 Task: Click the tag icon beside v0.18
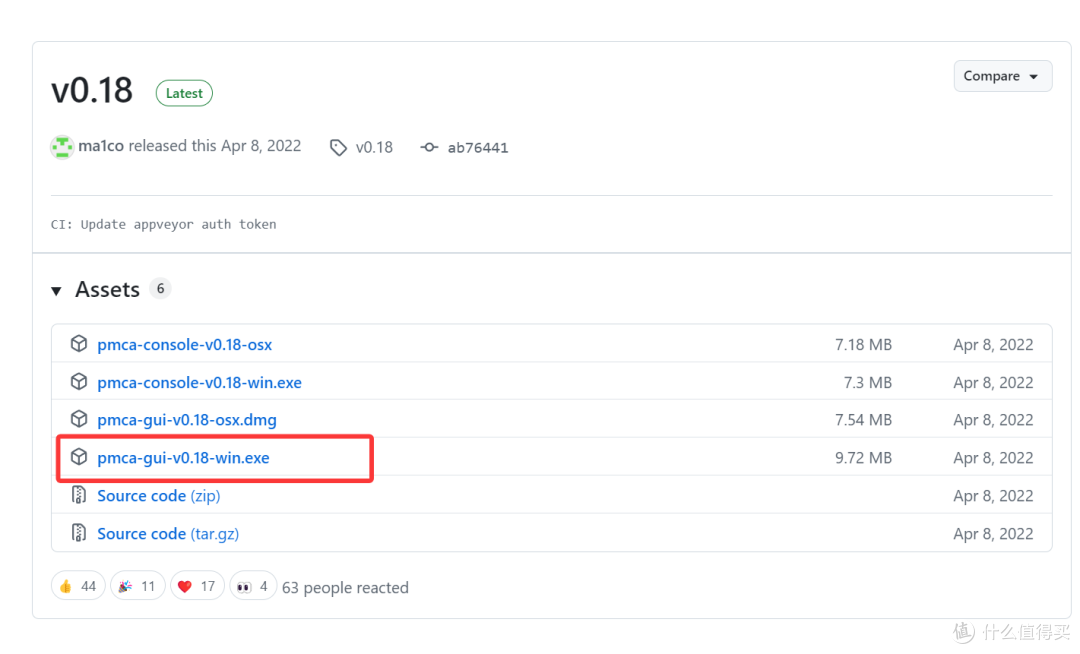(x=338, y=147)
